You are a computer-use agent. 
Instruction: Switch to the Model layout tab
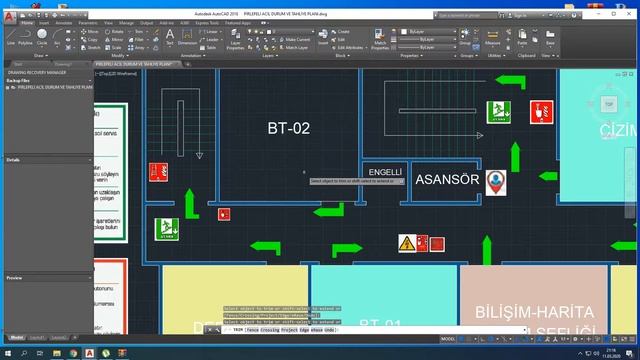pyautogui.click(x=17, y=338)
